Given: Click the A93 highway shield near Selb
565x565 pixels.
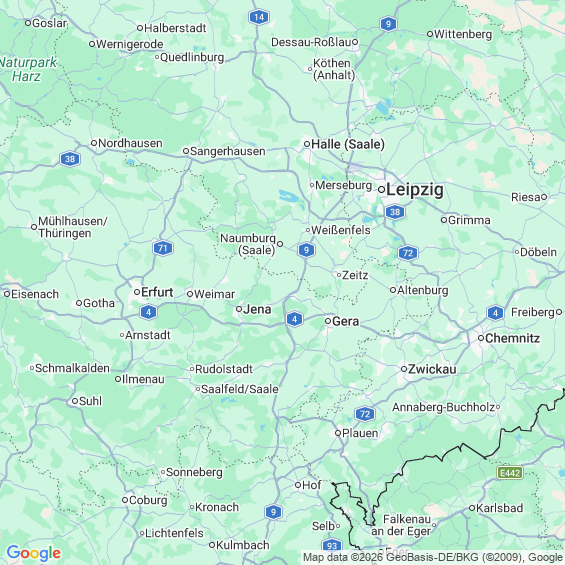Looking at the screenshot, I should 332,546.
